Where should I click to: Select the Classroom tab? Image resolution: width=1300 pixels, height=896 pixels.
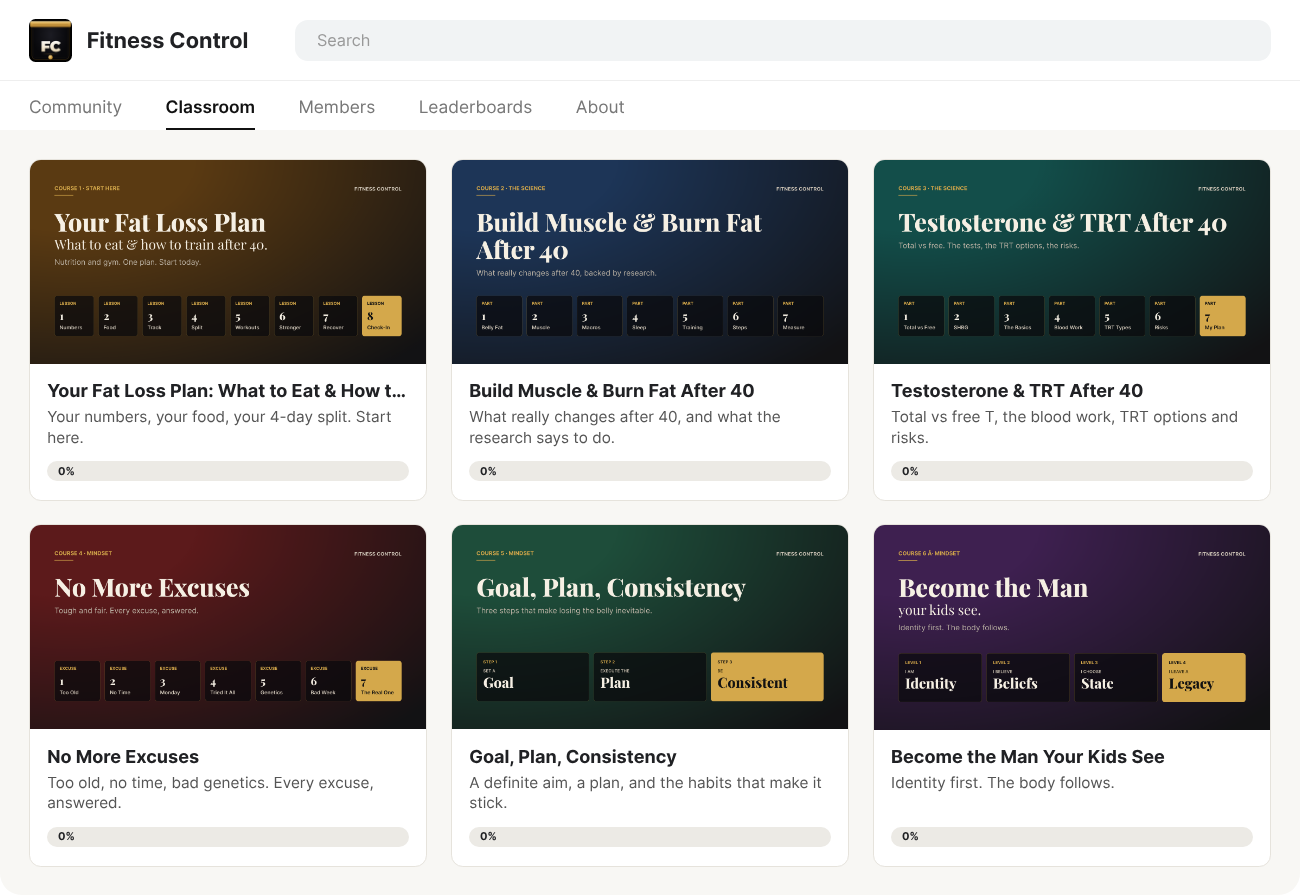210,107
